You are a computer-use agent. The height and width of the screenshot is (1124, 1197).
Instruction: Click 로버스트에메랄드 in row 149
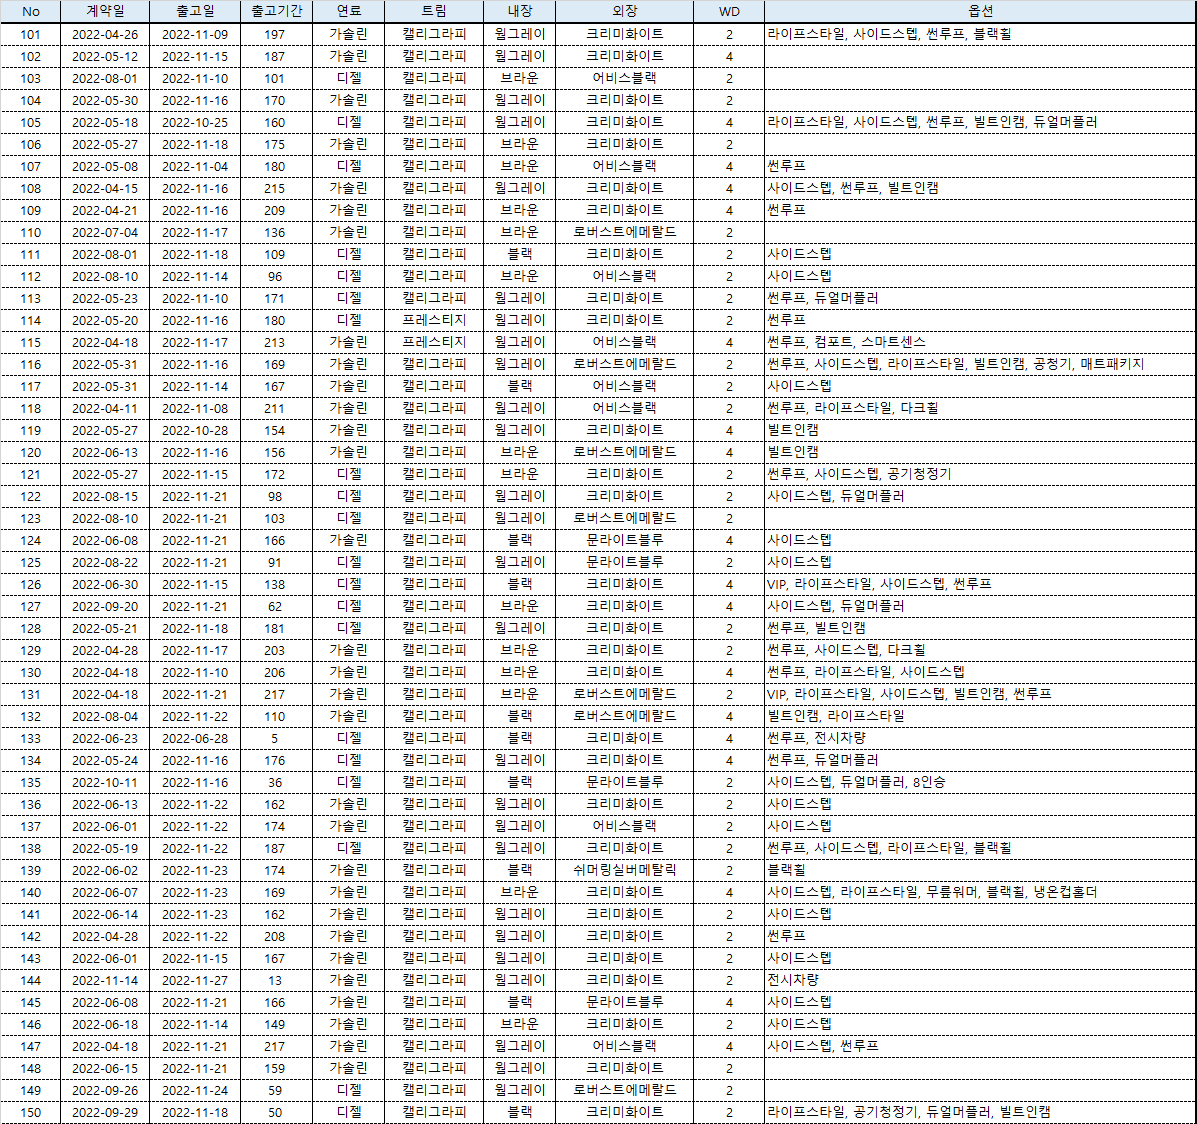click(x=624, y=1090)
